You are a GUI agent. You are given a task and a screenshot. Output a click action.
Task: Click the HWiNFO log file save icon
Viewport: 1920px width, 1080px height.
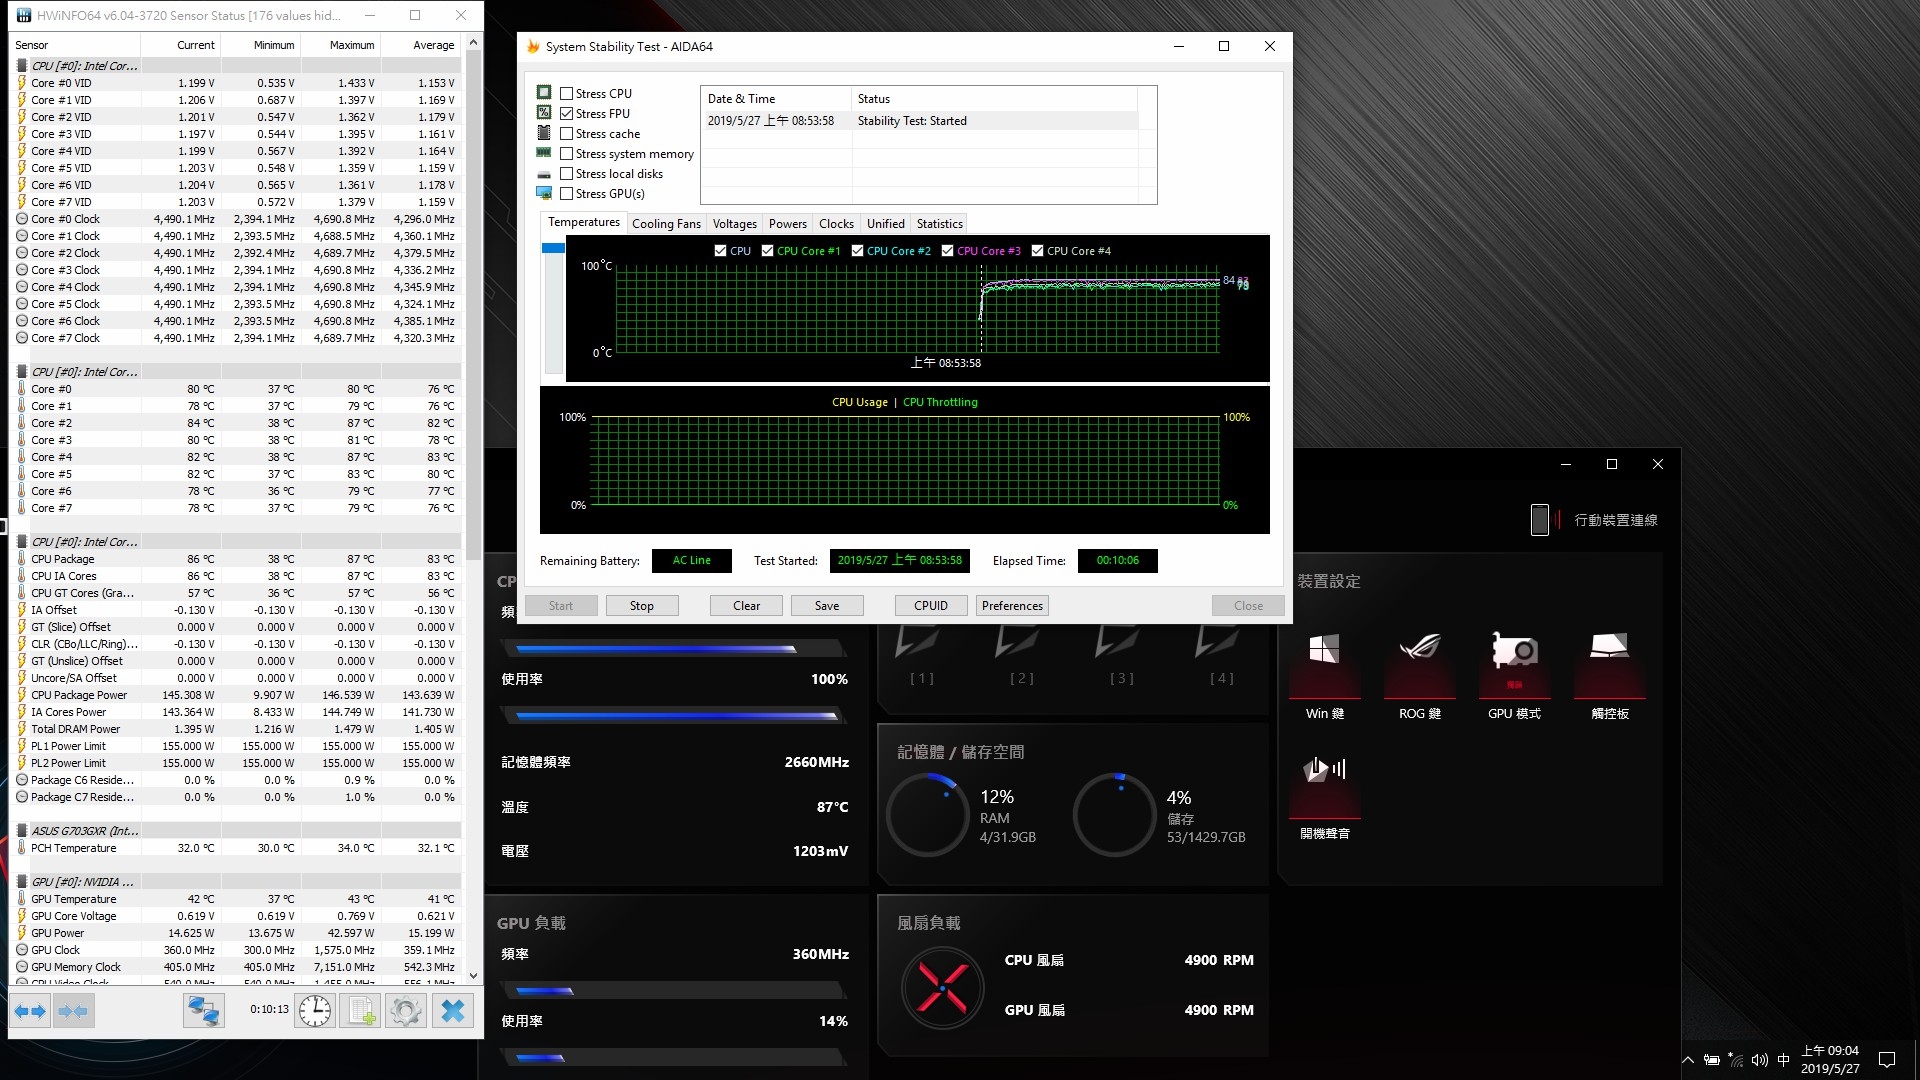360,1011
